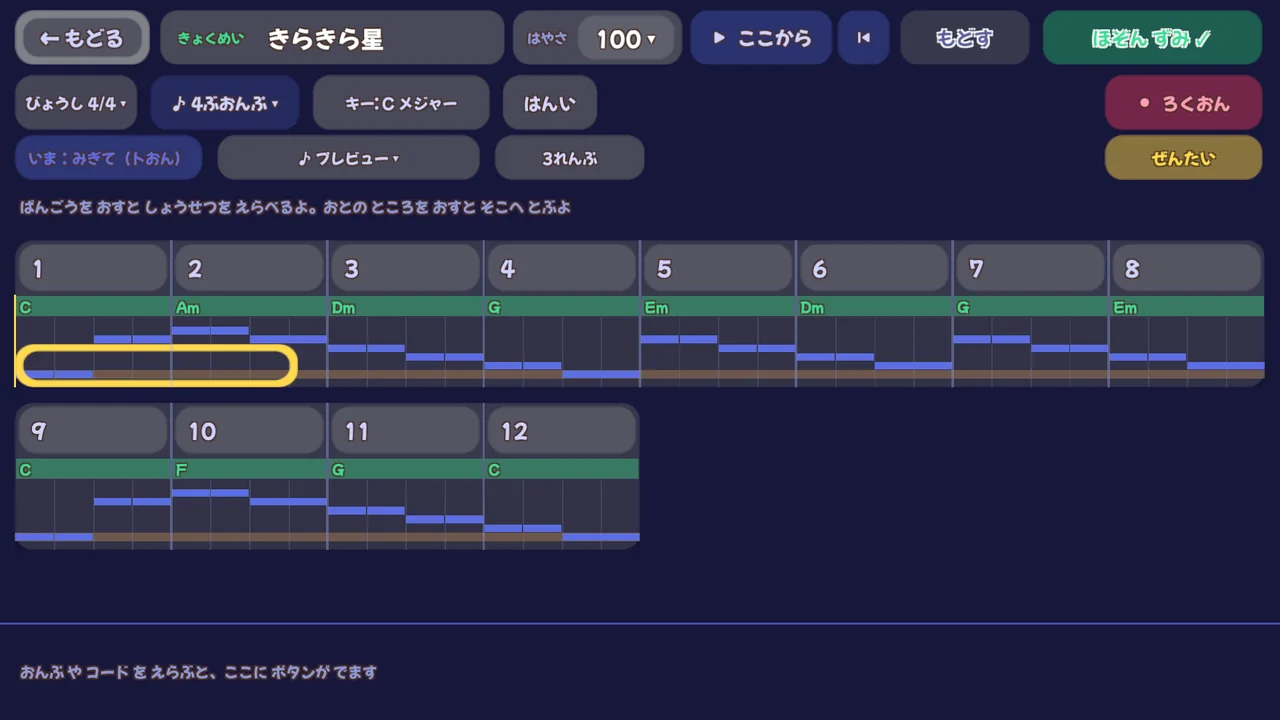Select measure number 8
This screenshot has width=1280, height=720.
[1188, 268]
